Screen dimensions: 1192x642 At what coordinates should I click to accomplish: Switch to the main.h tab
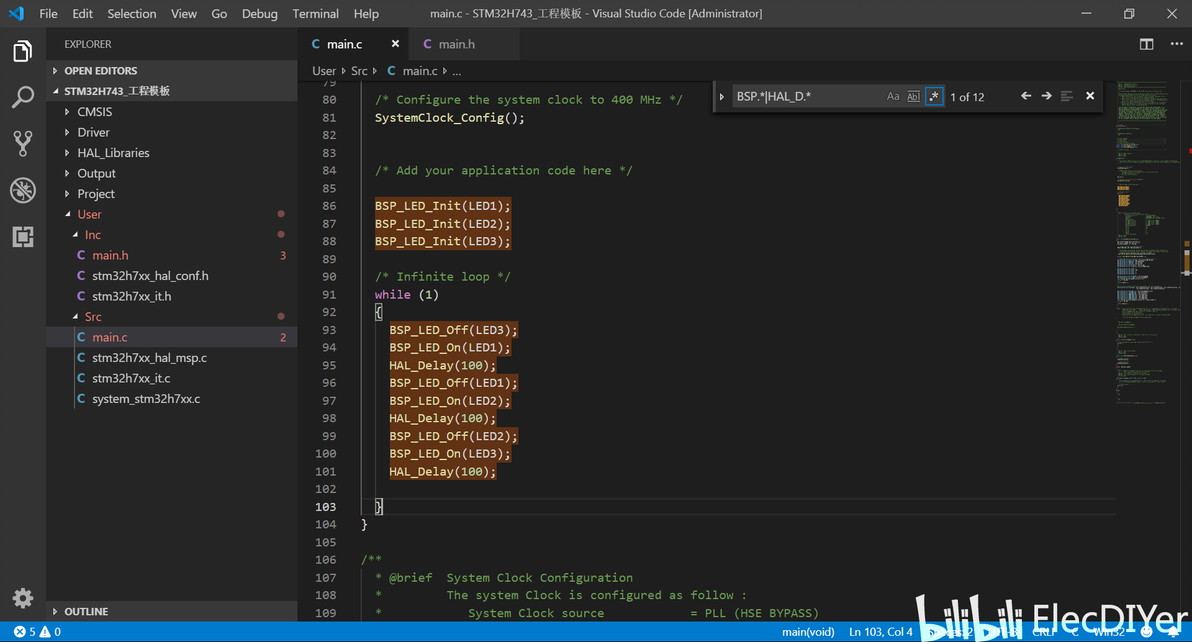click(x=456, y=44)
